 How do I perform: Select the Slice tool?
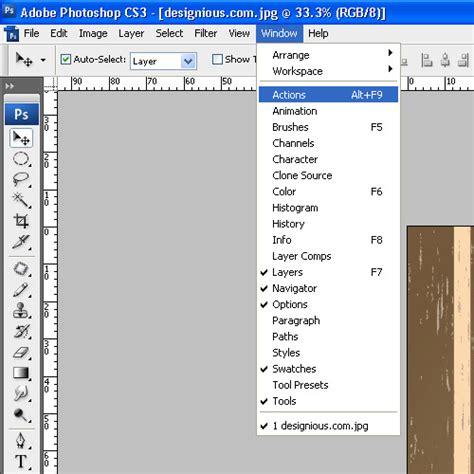click(21, 242)
